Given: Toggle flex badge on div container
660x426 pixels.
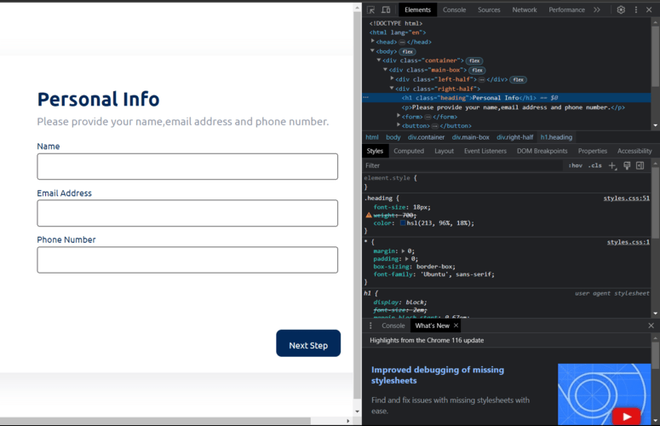Looking at the screenshot, I should tap(474, 61).
